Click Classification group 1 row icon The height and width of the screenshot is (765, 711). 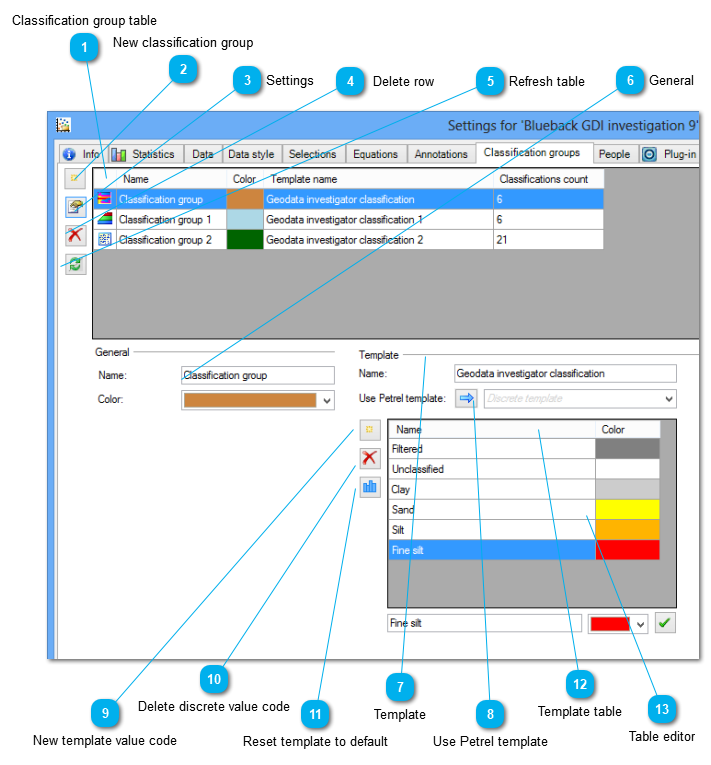[x=104, y=219]
